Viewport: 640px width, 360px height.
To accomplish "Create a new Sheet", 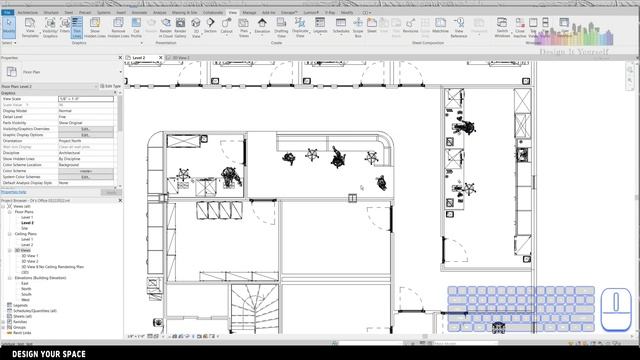I will pos(372,25).
